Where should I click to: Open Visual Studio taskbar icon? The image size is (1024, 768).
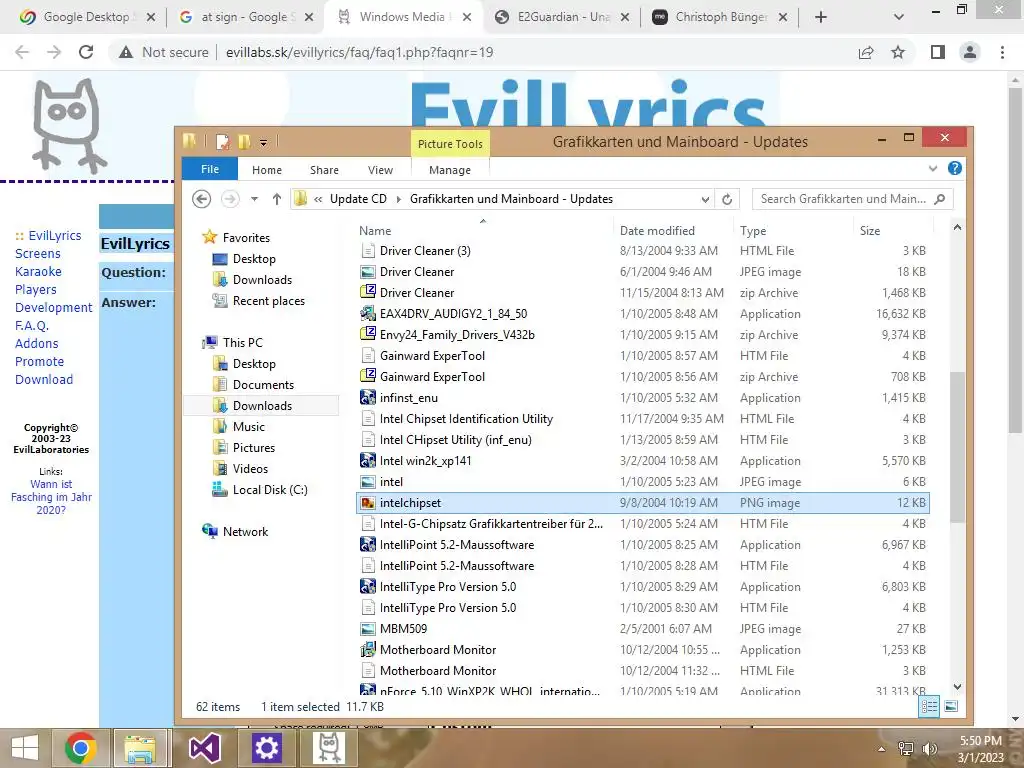204,748
